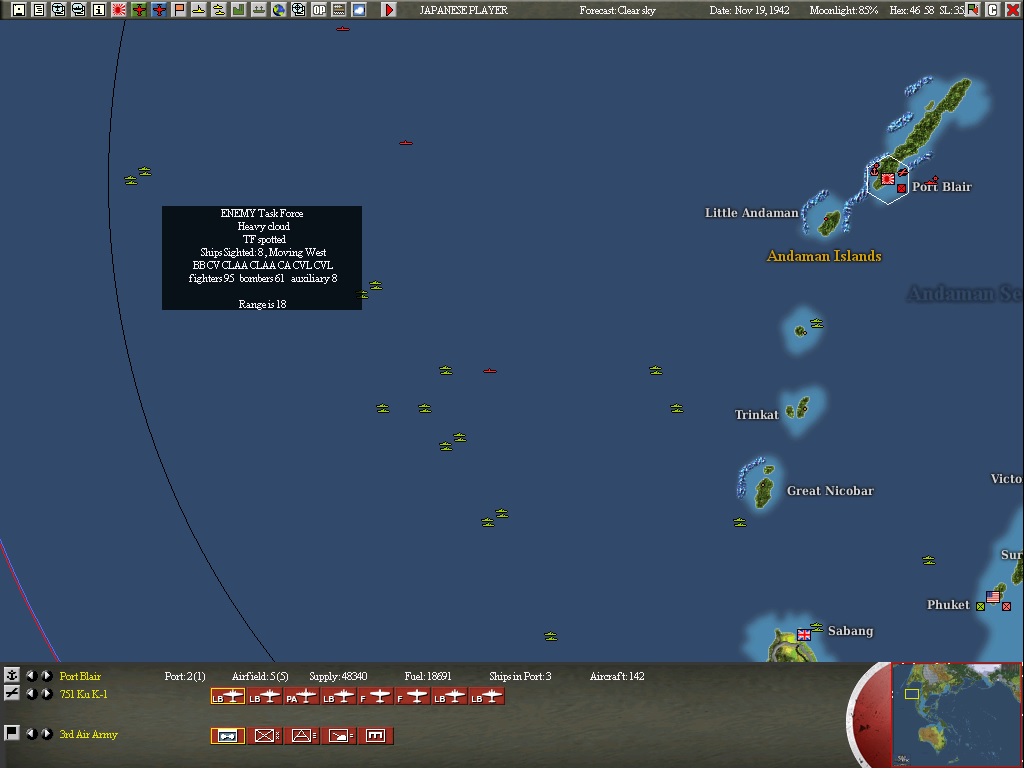Select the highlighted LB air group icon
This screenshot has width=1027, height=770.
pos(228,697)
